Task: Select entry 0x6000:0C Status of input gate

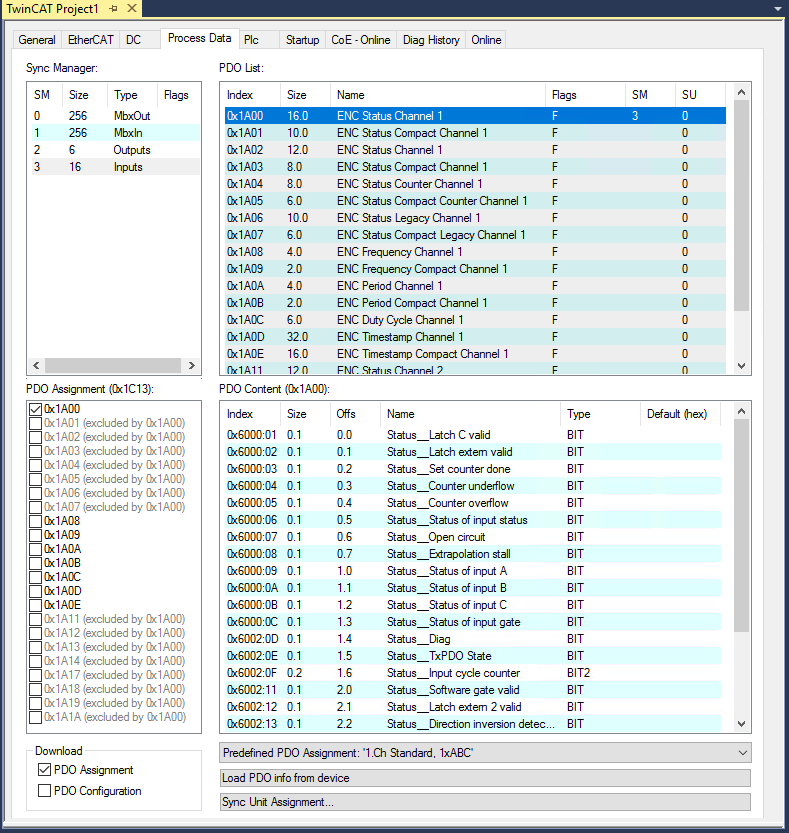Action: click(472, 622)
